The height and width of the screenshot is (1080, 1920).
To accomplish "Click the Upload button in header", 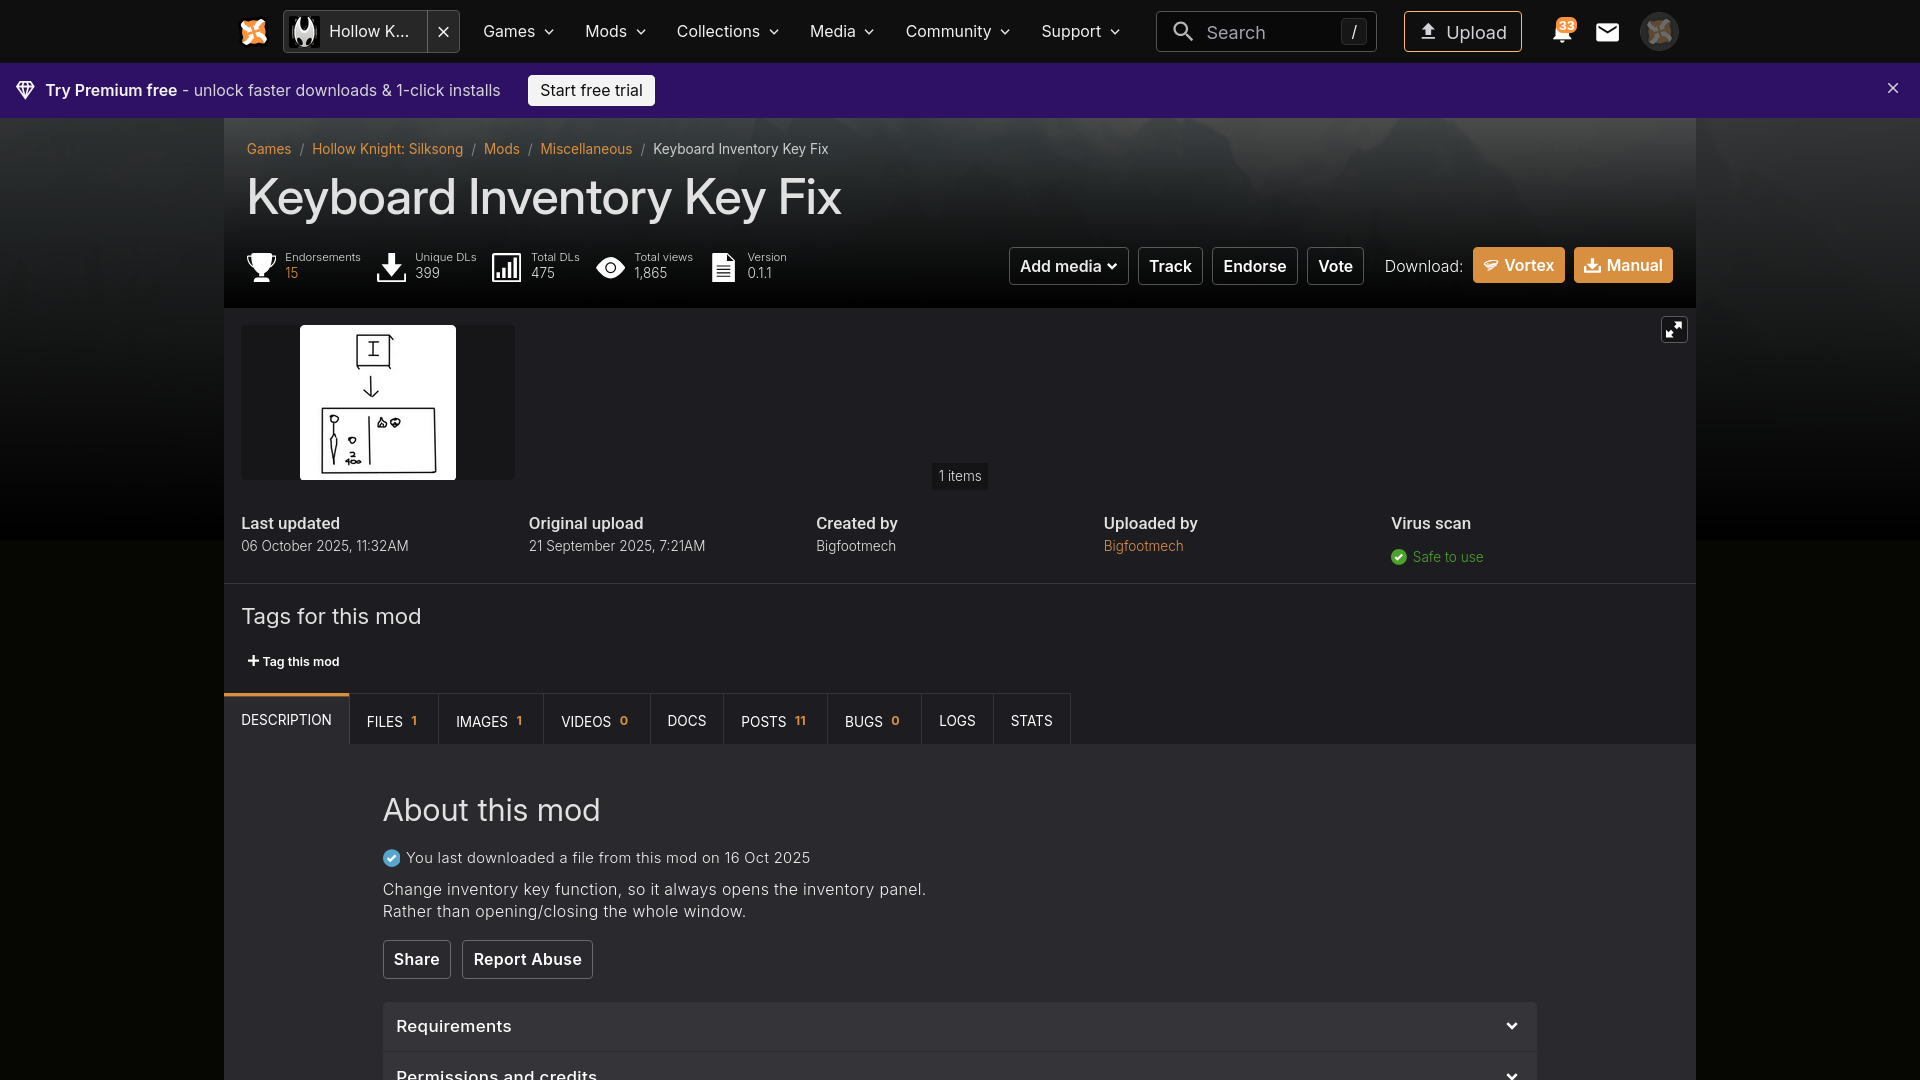I will tap(1462, 32).
